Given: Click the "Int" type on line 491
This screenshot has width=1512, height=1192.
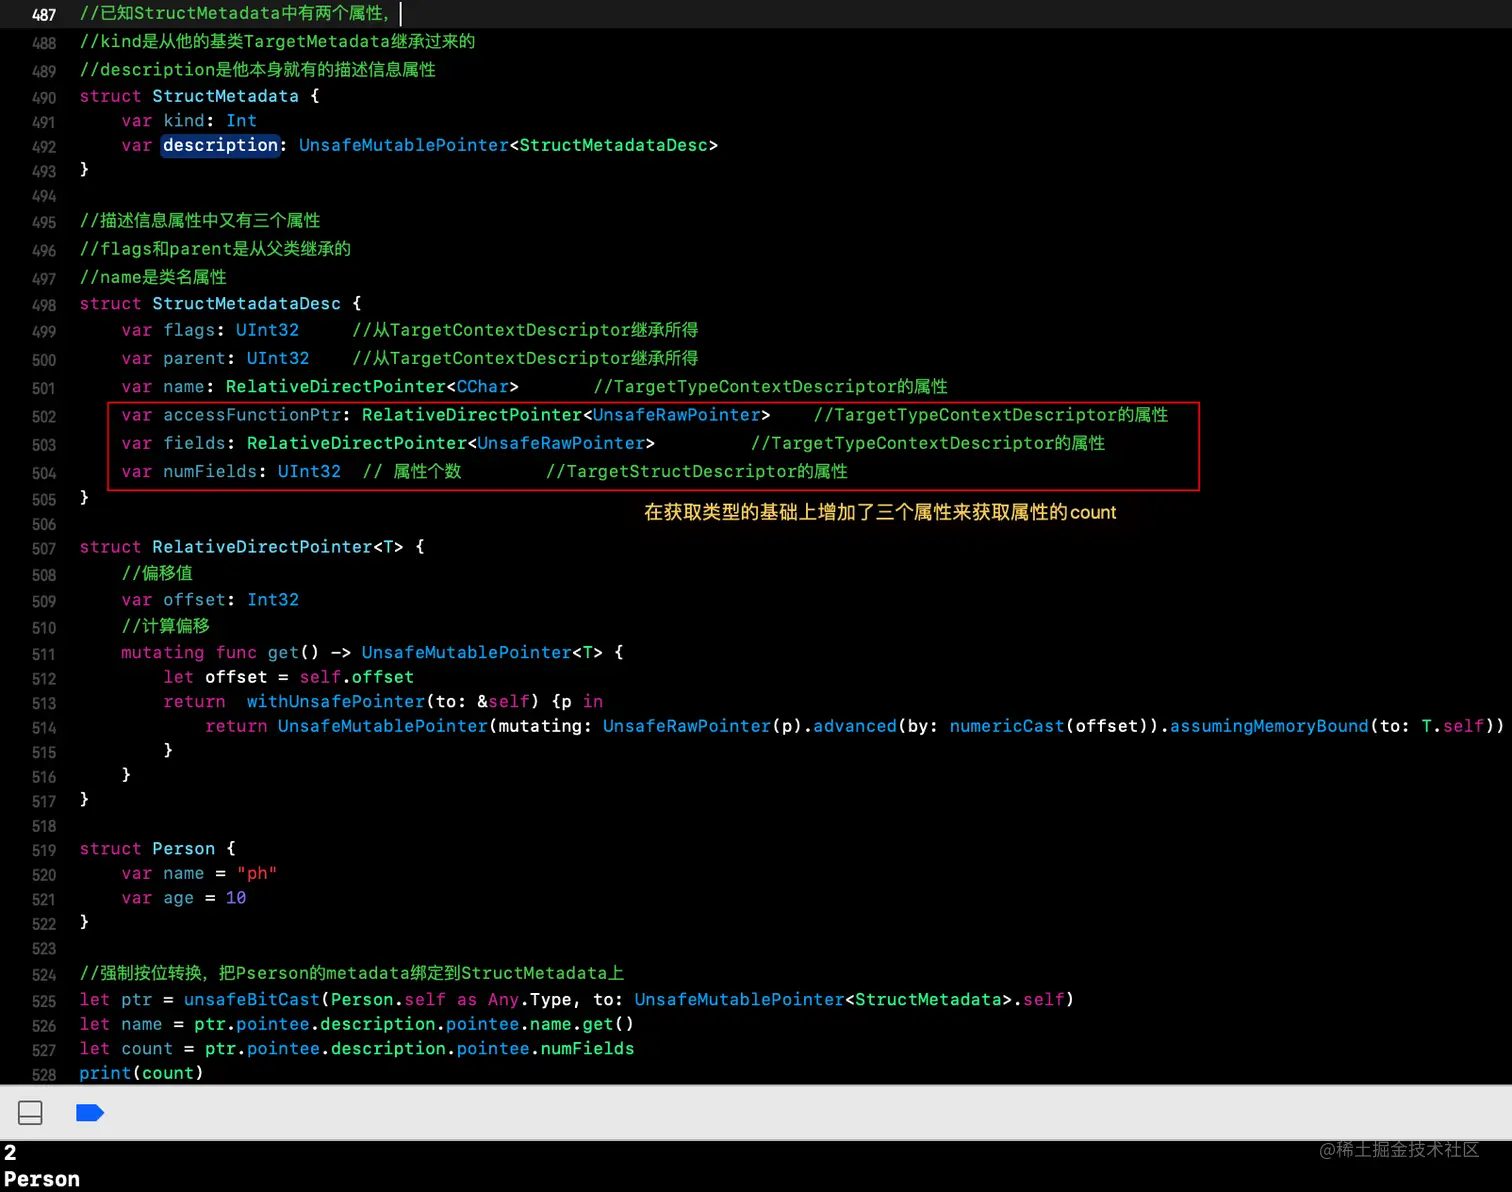Looking at the screenshot, I should [x=241, y=120].
